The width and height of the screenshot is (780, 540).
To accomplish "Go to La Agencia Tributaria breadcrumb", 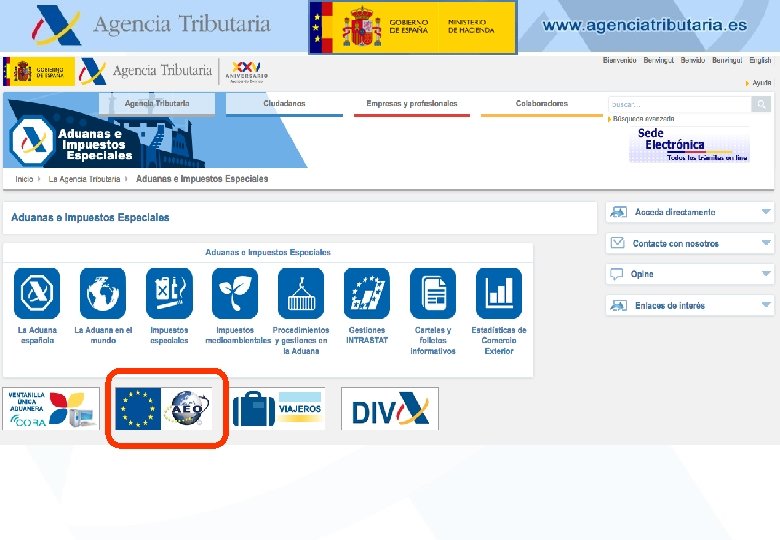I will click(84, 179).
